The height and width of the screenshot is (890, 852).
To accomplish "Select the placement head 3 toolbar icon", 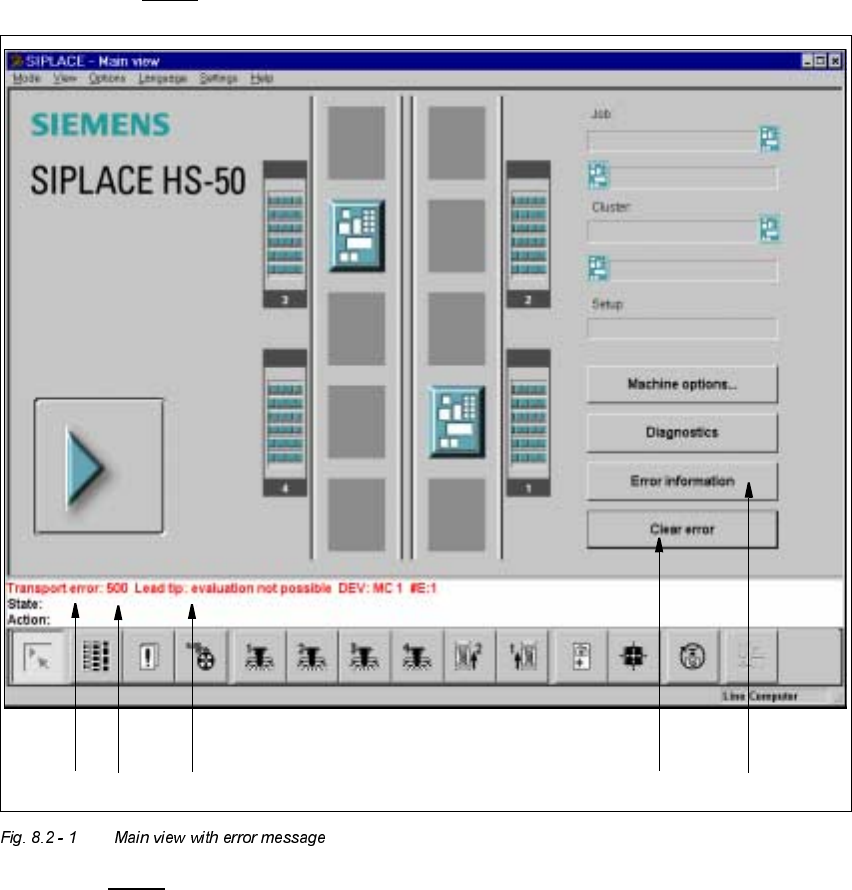I will point(364,657).
